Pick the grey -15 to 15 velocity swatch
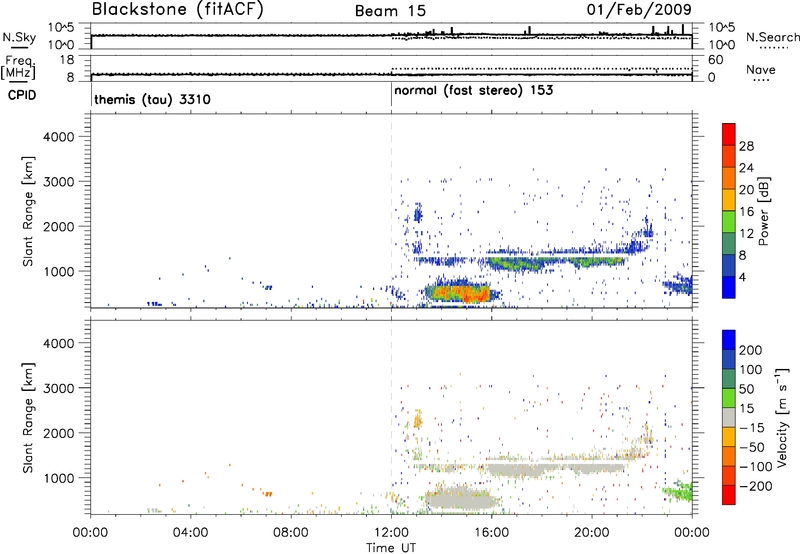 pyautogui.click(x=729, y=417)
